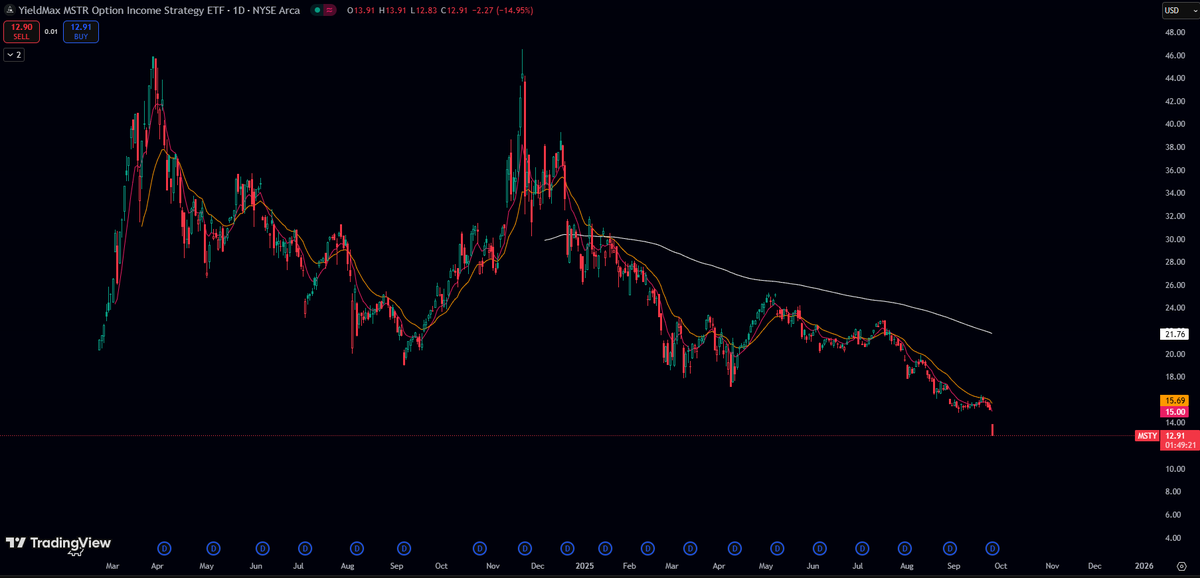Click the dividend marker for Jun 2024

[262, 548]
